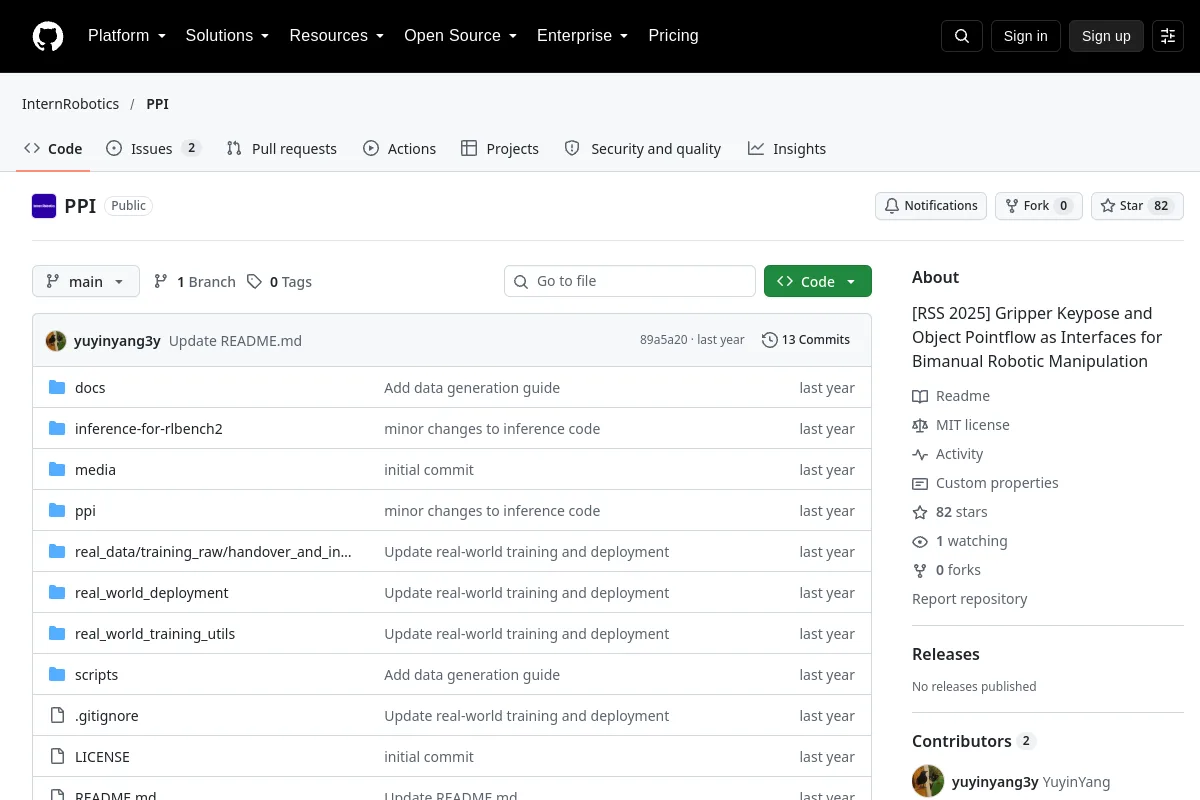
Task: Click the ppi folder icon
Action: pyautogui.click(x=57, y=511)
